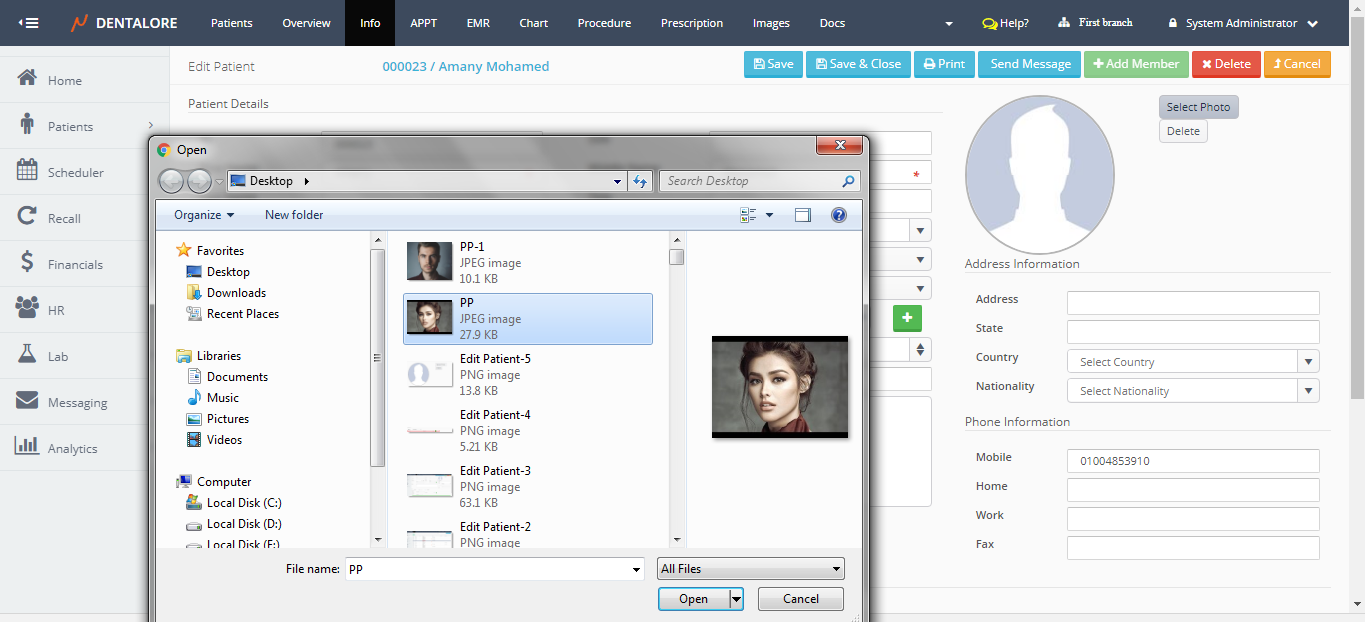This screenshot has height=622, width=1365.
Task: Expand the Organize menu
Action: (204, 215)
